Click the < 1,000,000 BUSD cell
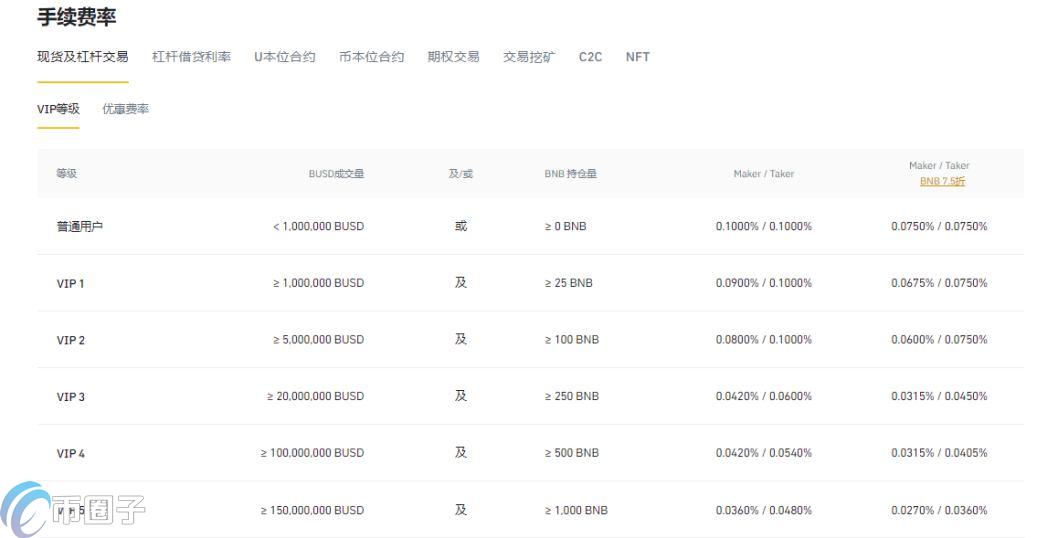The width and height of the screenshot is (1058, 538). pos(318,226)
